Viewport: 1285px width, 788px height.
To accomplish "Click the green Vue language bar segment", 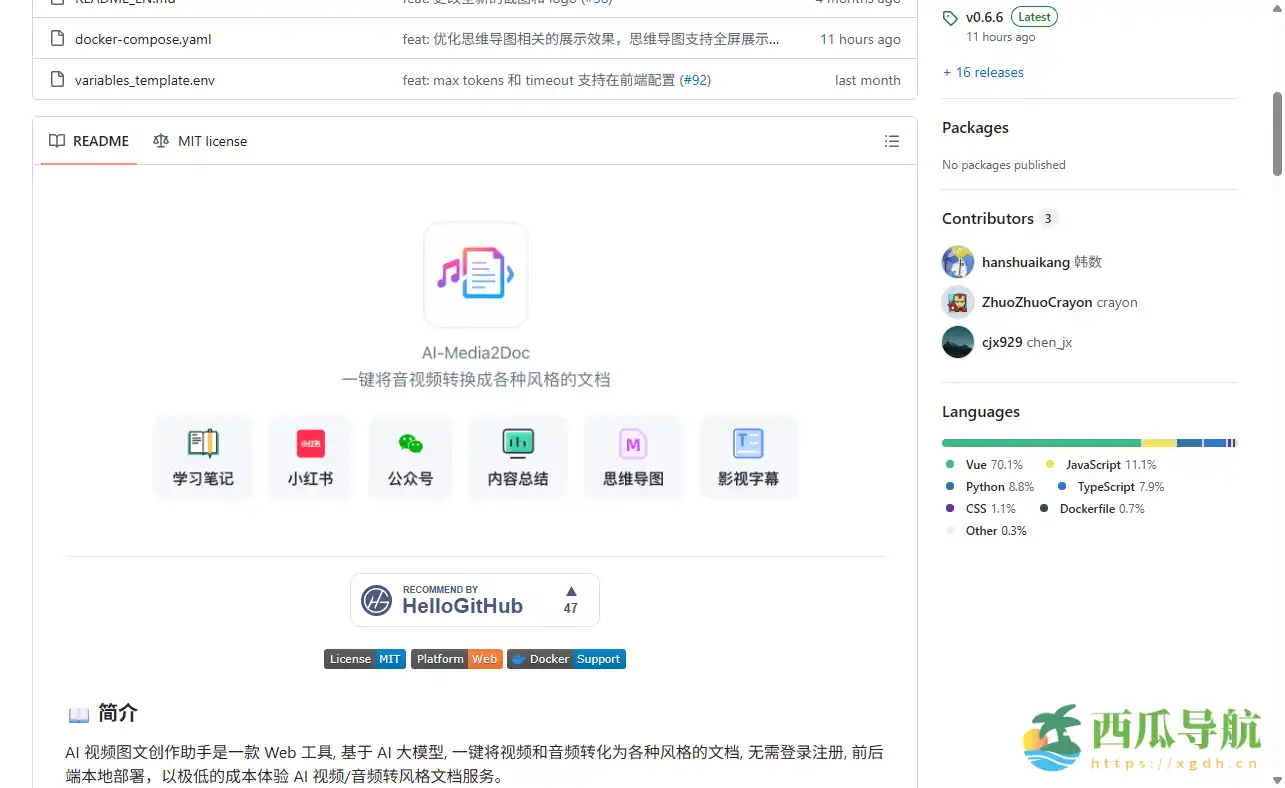I will coord(1040,443).
